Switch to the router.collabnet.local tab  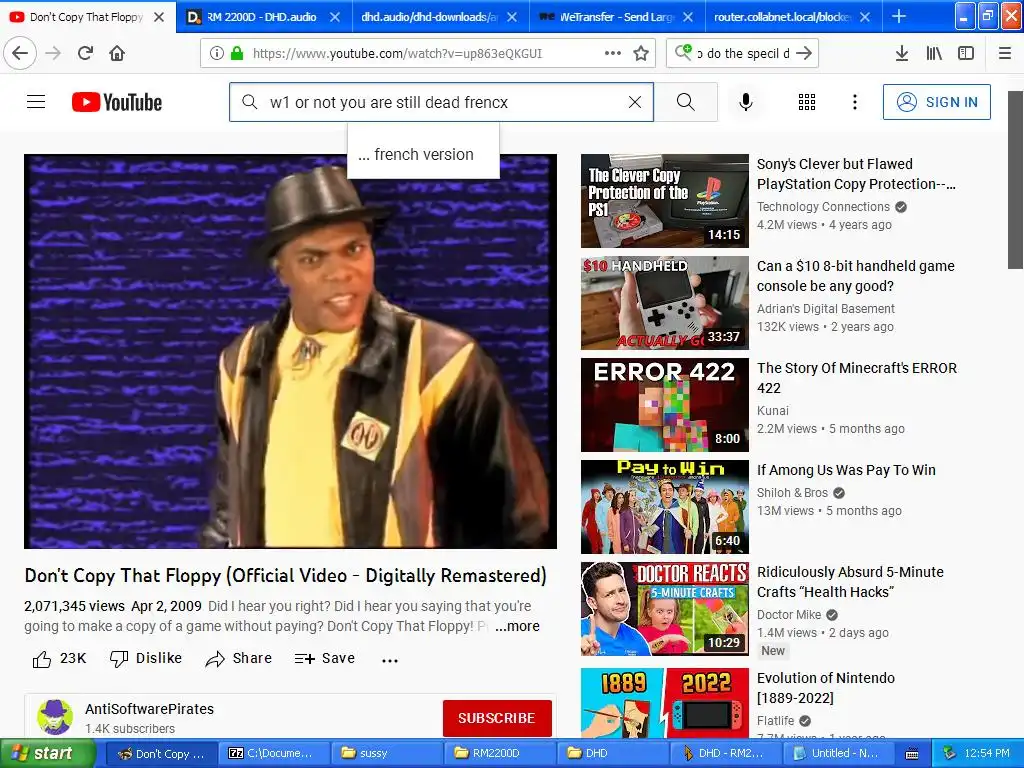(782, 17)
